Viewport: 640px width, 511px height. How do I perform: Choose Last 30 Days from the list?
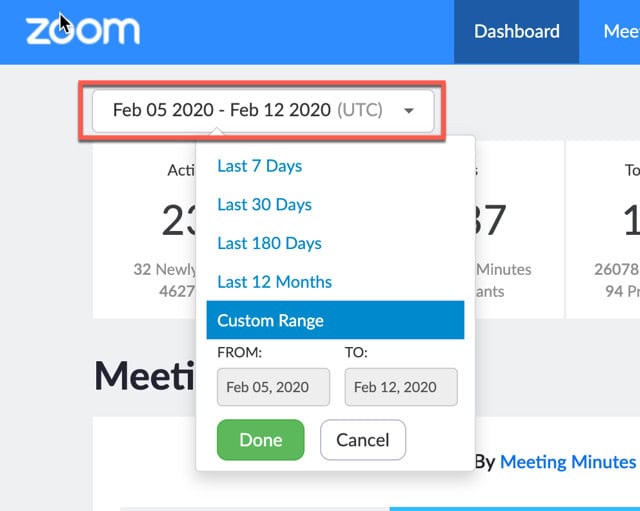click(264, 204)
